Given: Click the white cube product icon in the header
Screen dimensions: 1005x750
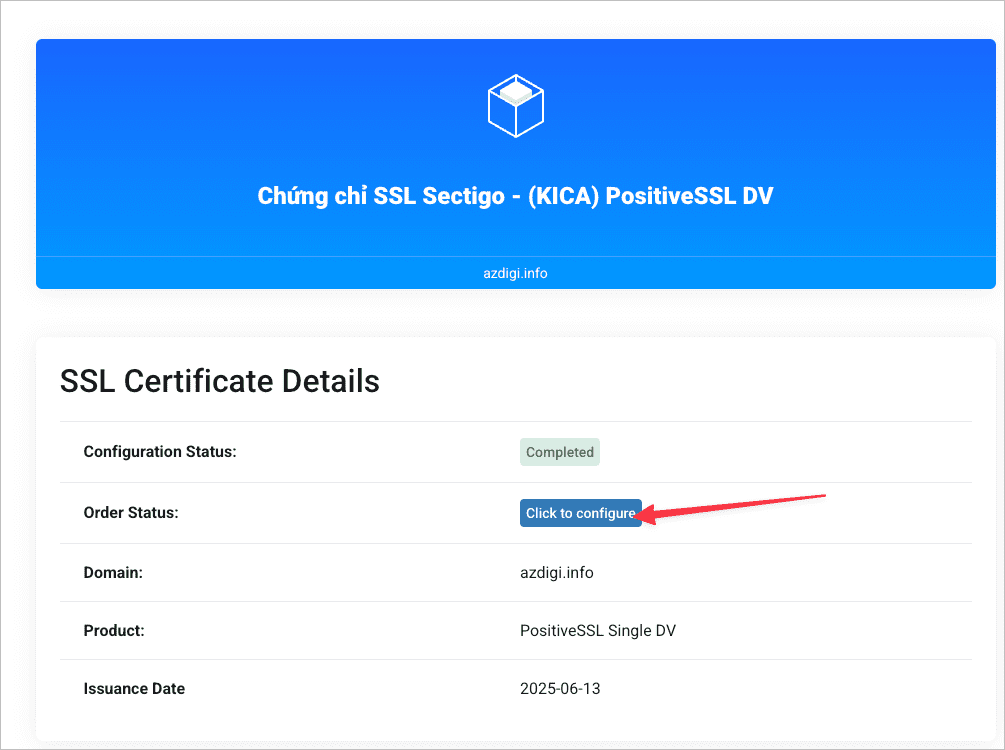Looking at the screenshot, I should coord(515,104).
